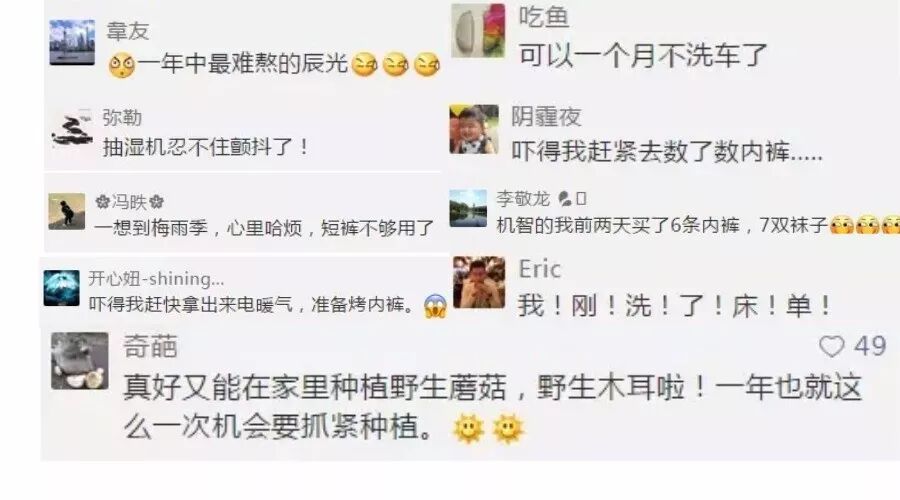
Task: Open 弥勒's ink-painting avatar
Action: [x=72, y=130]
